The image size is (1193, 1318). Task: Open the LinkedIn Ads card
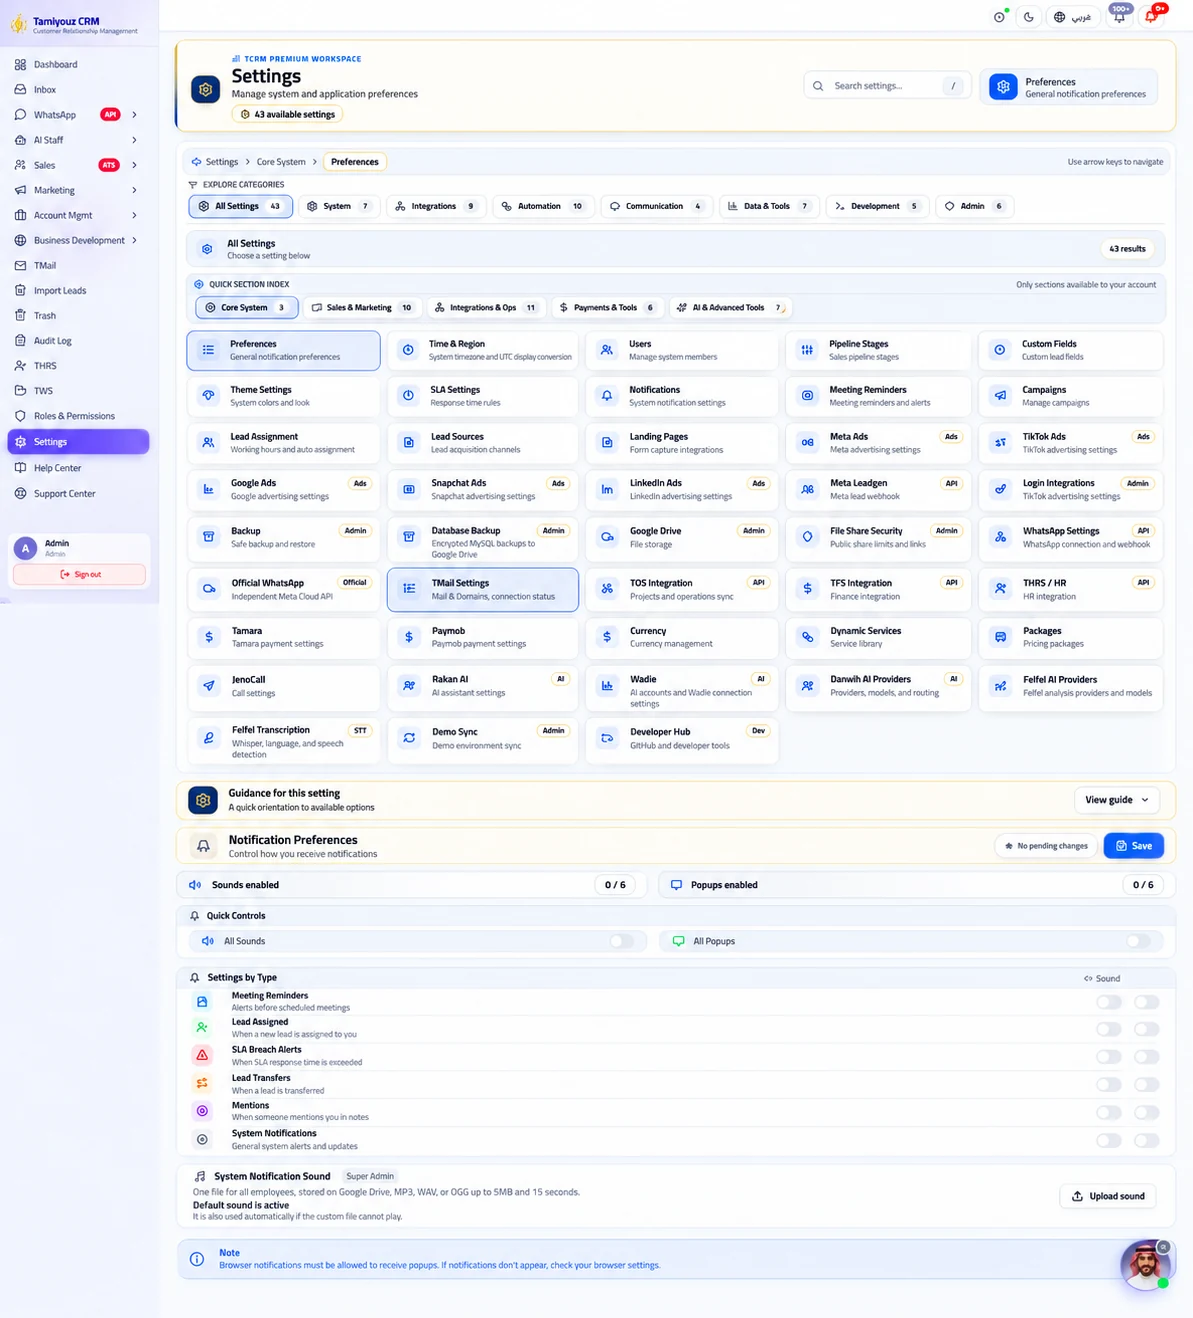(682, 489)
